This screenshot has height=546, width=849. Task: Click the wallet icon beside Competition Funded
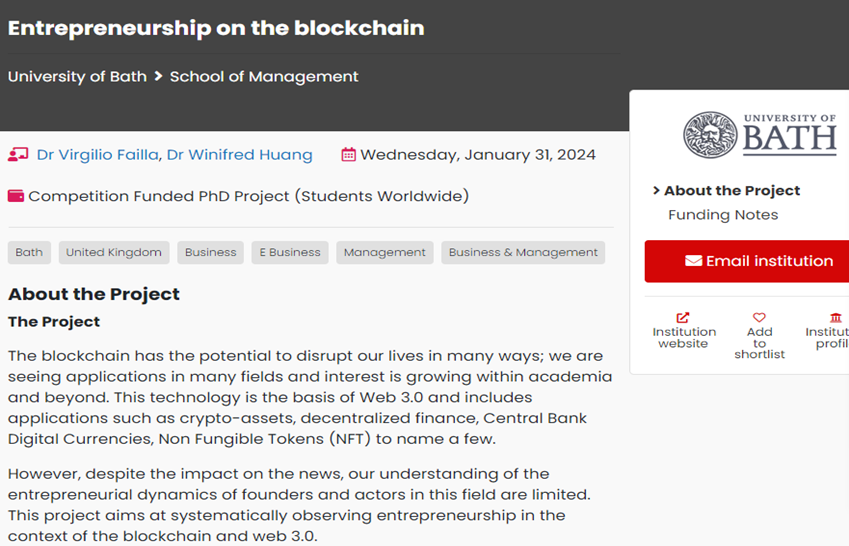tap(16, 196)
